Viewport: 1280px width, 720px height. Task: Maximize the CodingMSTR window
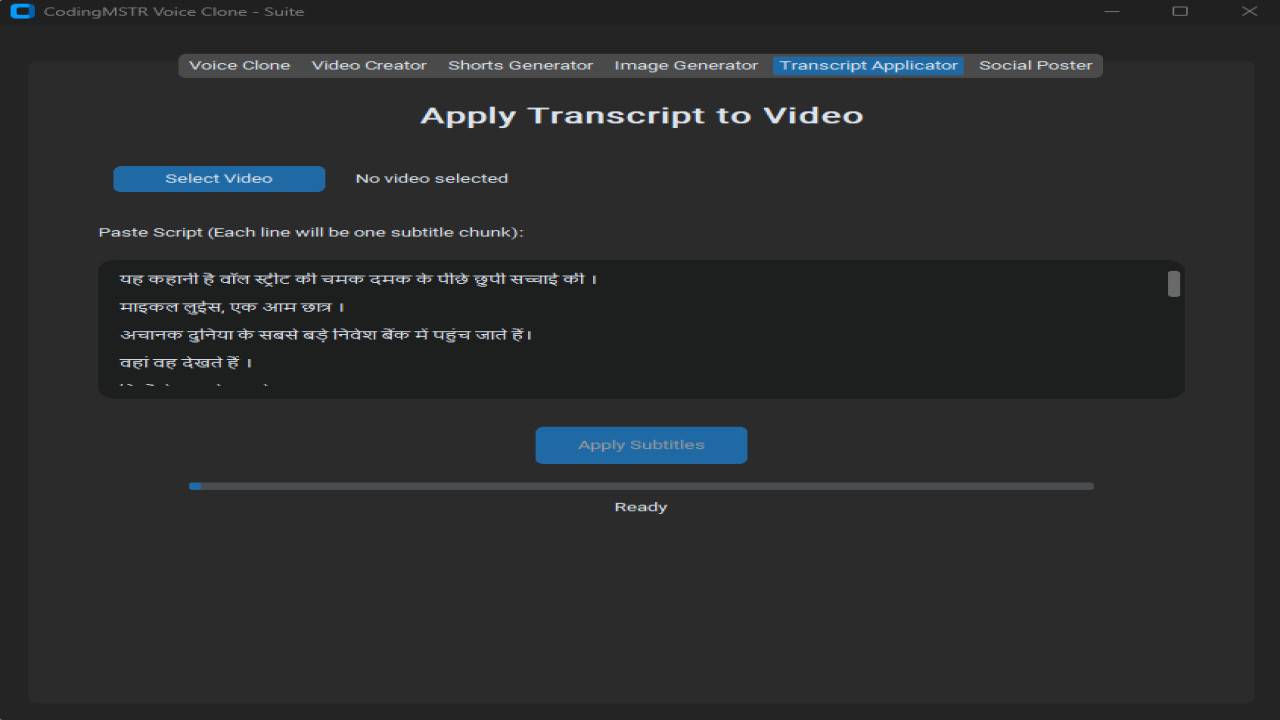coord(1180,12)
